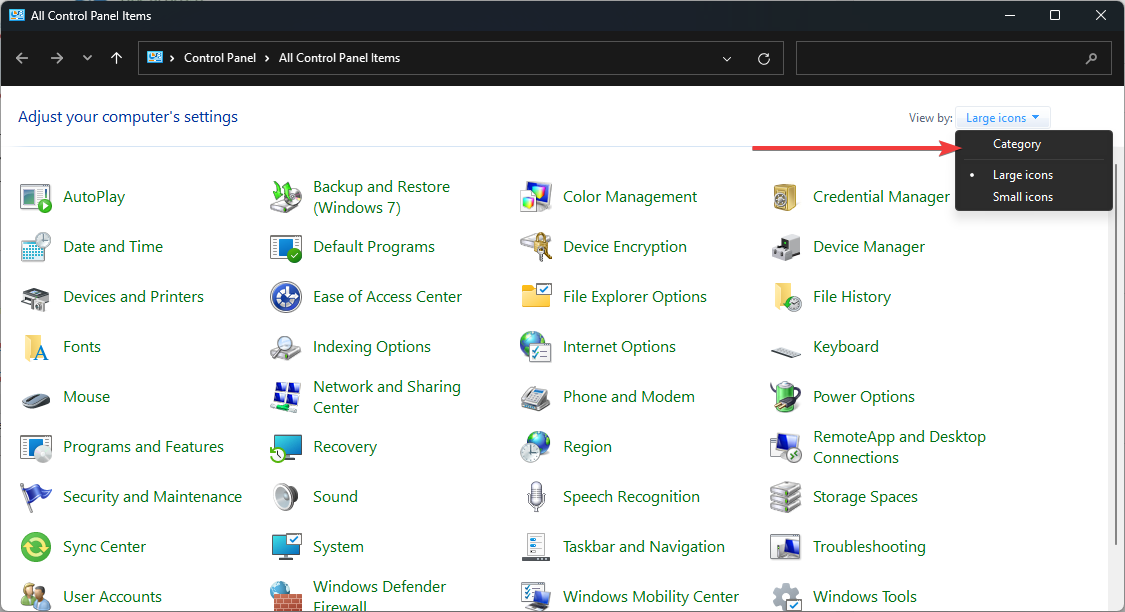Open the Phone and Modem icon

pos(535,397)
